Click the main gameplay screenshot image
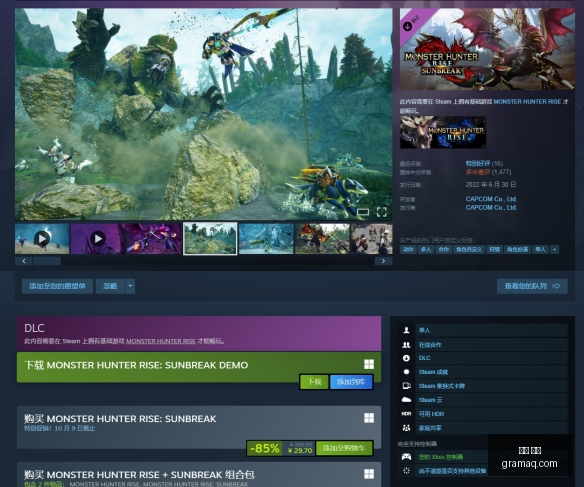 tap(203, 114)
